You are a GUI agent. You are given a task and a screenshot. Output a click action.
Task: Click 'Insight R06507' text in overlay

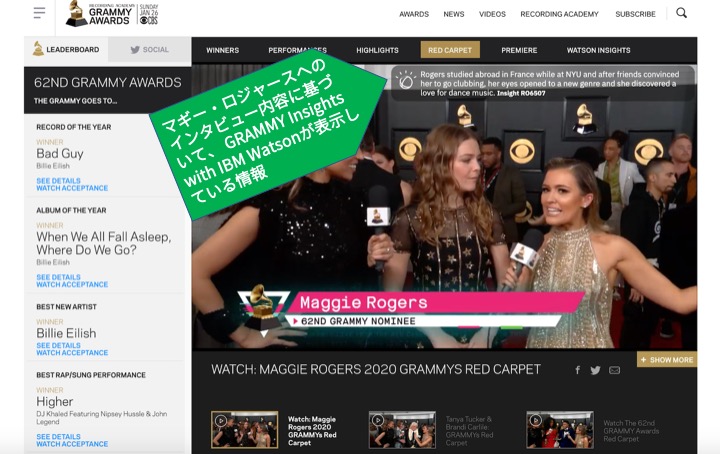click(x=521, y=93)
